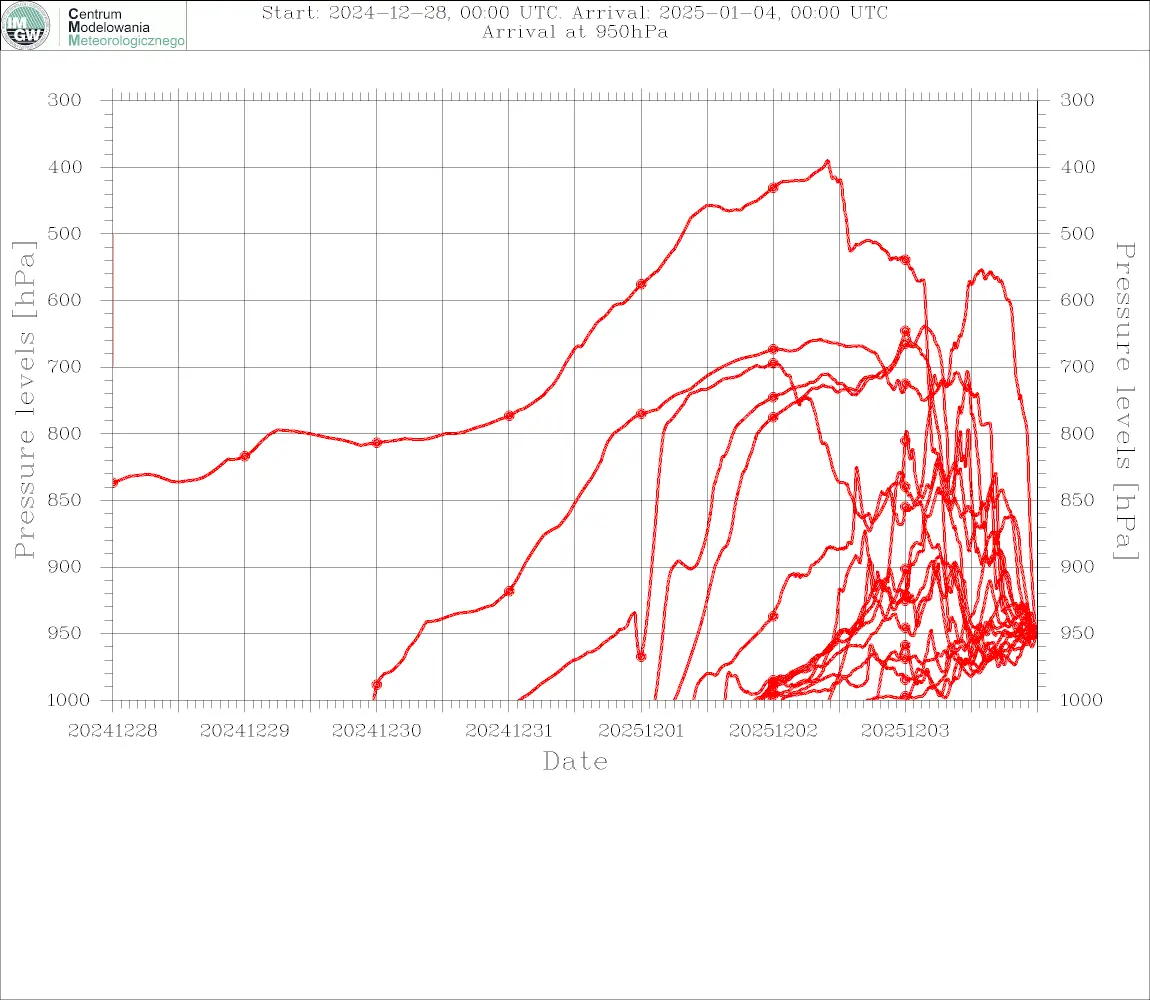The image size is (1150, 1000).
Task: Click the trajectory marker at 20251201 near 785 hPa
Action: click(641, 414)
